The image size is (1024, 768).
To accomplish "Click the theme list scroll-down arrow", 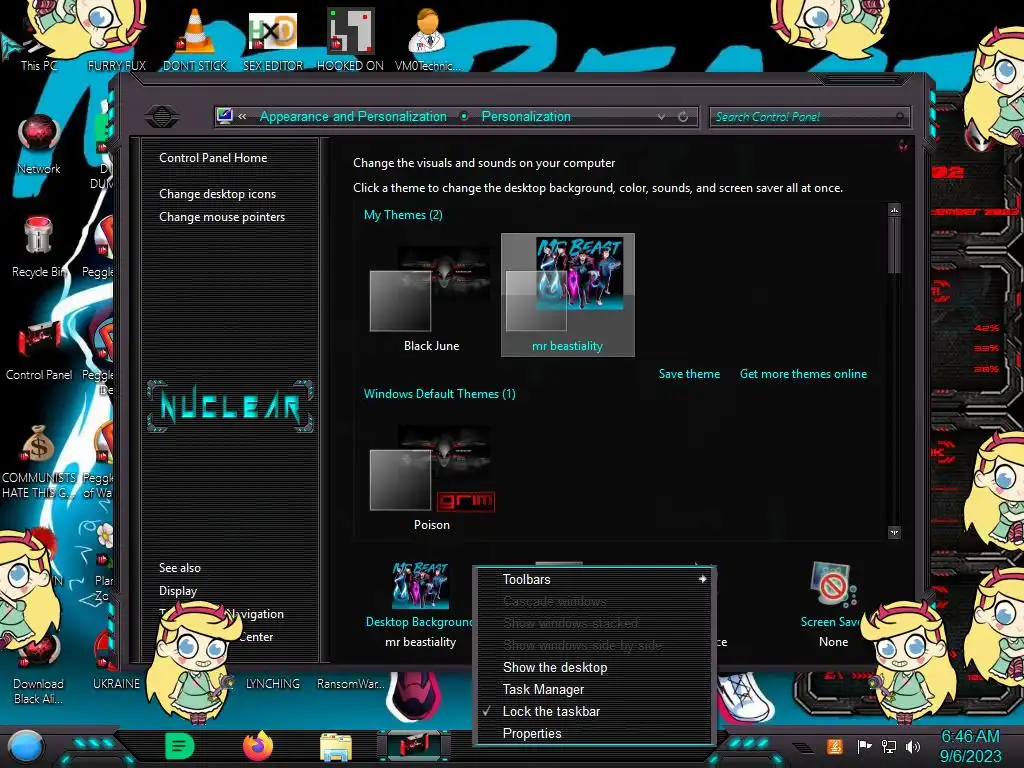I will (894, 532).
